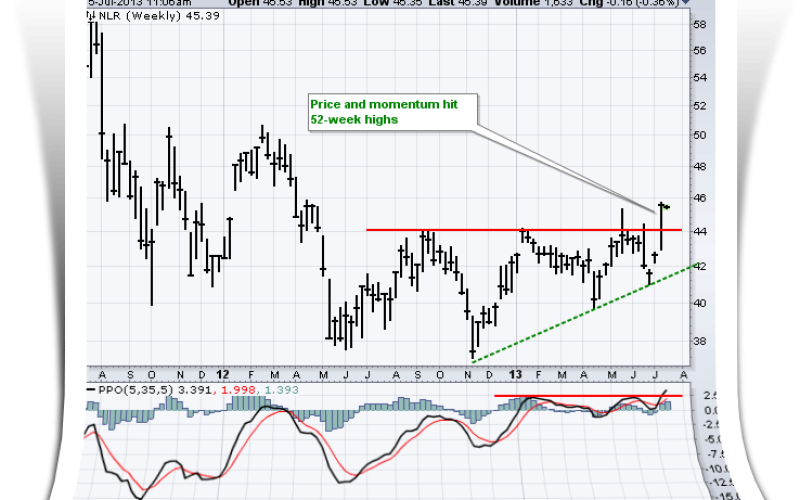Click the '12' year marker on the time axis
This screenshot has height=500, width=800.
(227, 373)
